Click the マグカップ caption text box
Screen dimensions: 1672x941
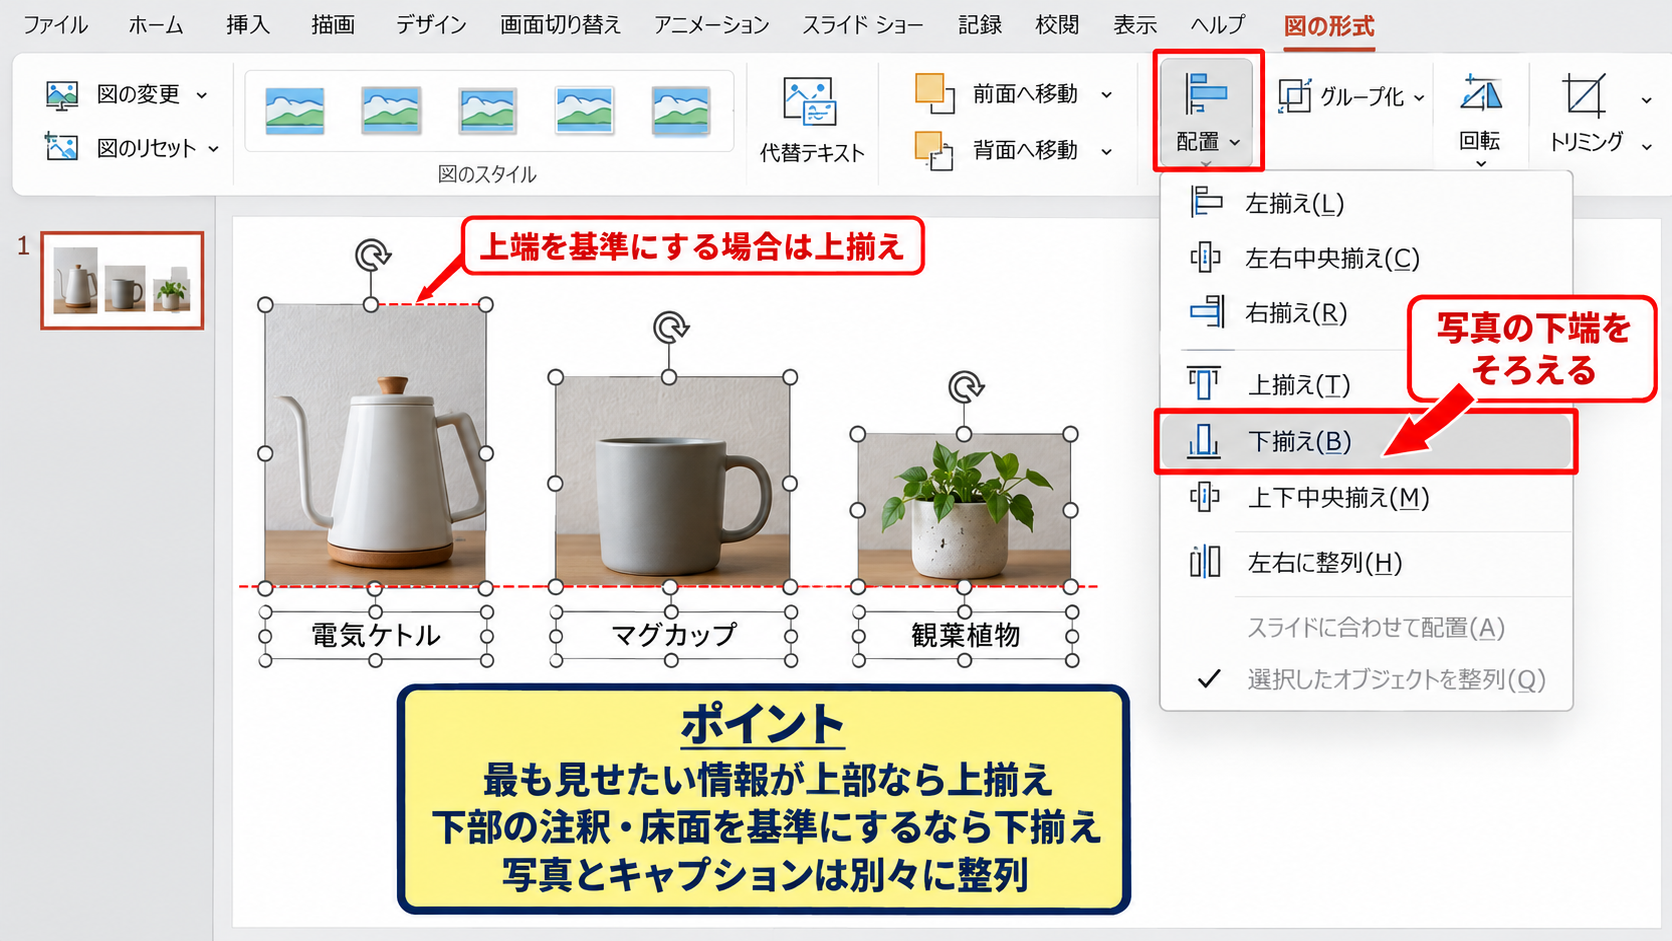(673, 635)
